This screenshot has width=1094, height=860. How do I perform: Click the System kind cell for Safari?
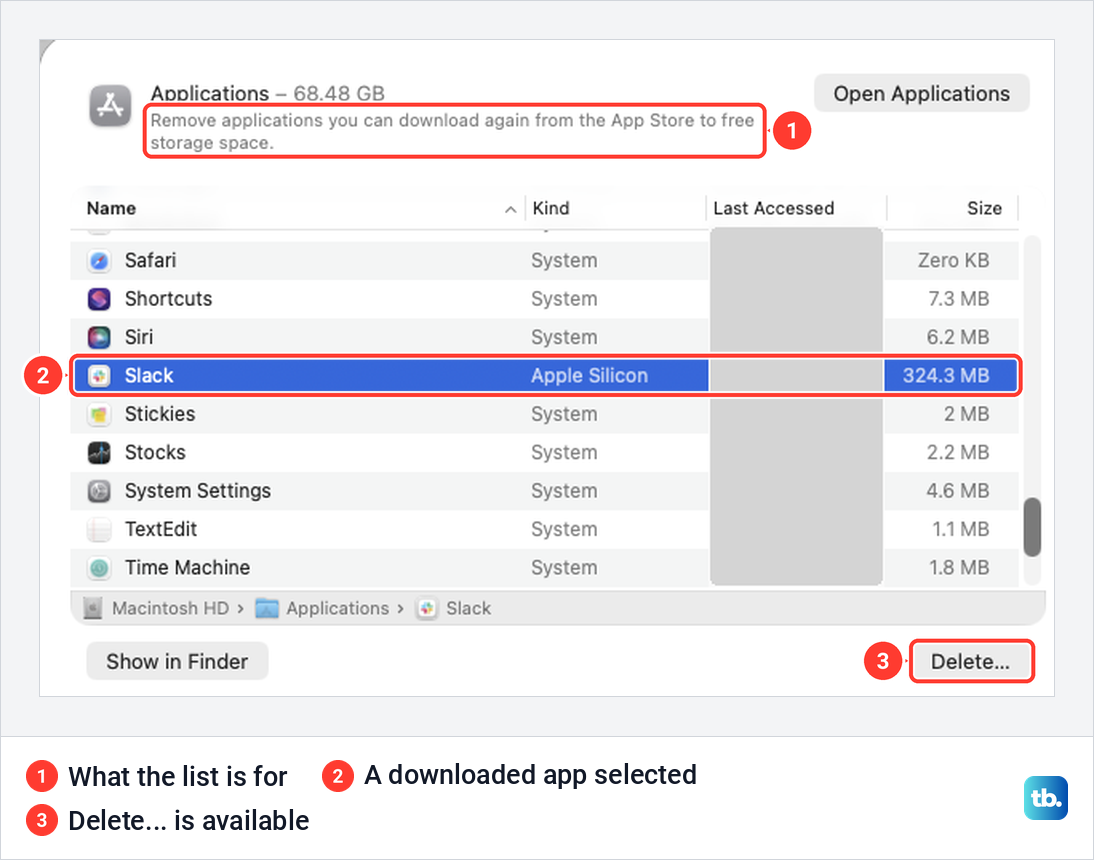click(x=564, y=261)
